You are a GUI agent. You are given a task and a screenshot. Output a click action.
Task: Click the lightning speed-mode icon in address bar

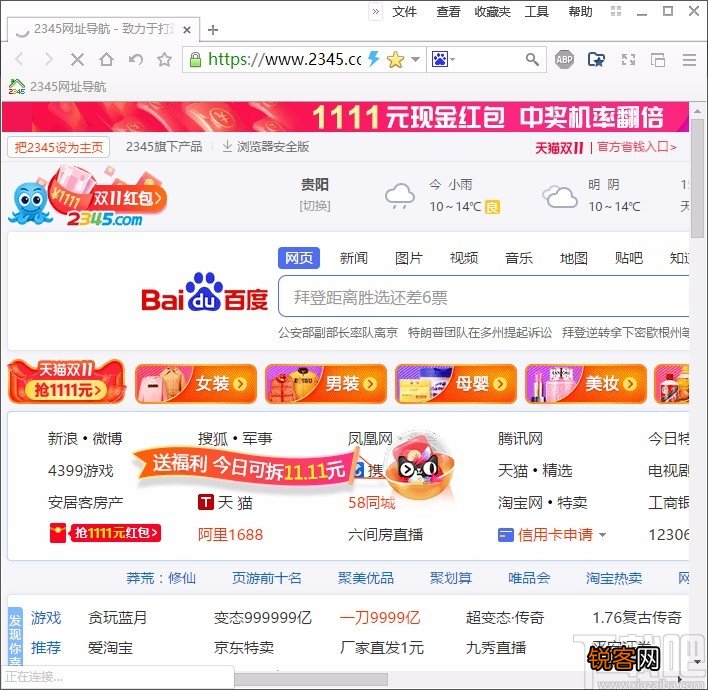click(373, 59)
